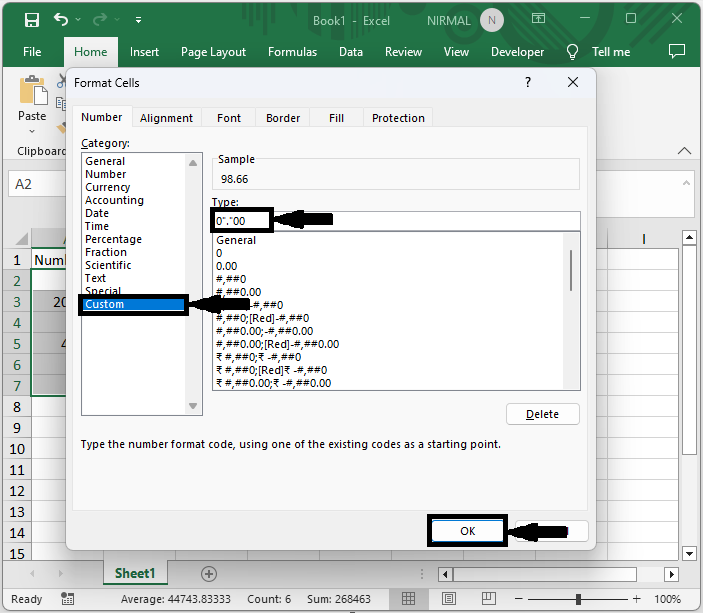Switch to Page Break Preview icon
The image size is (703, 613).
[489, 599]
